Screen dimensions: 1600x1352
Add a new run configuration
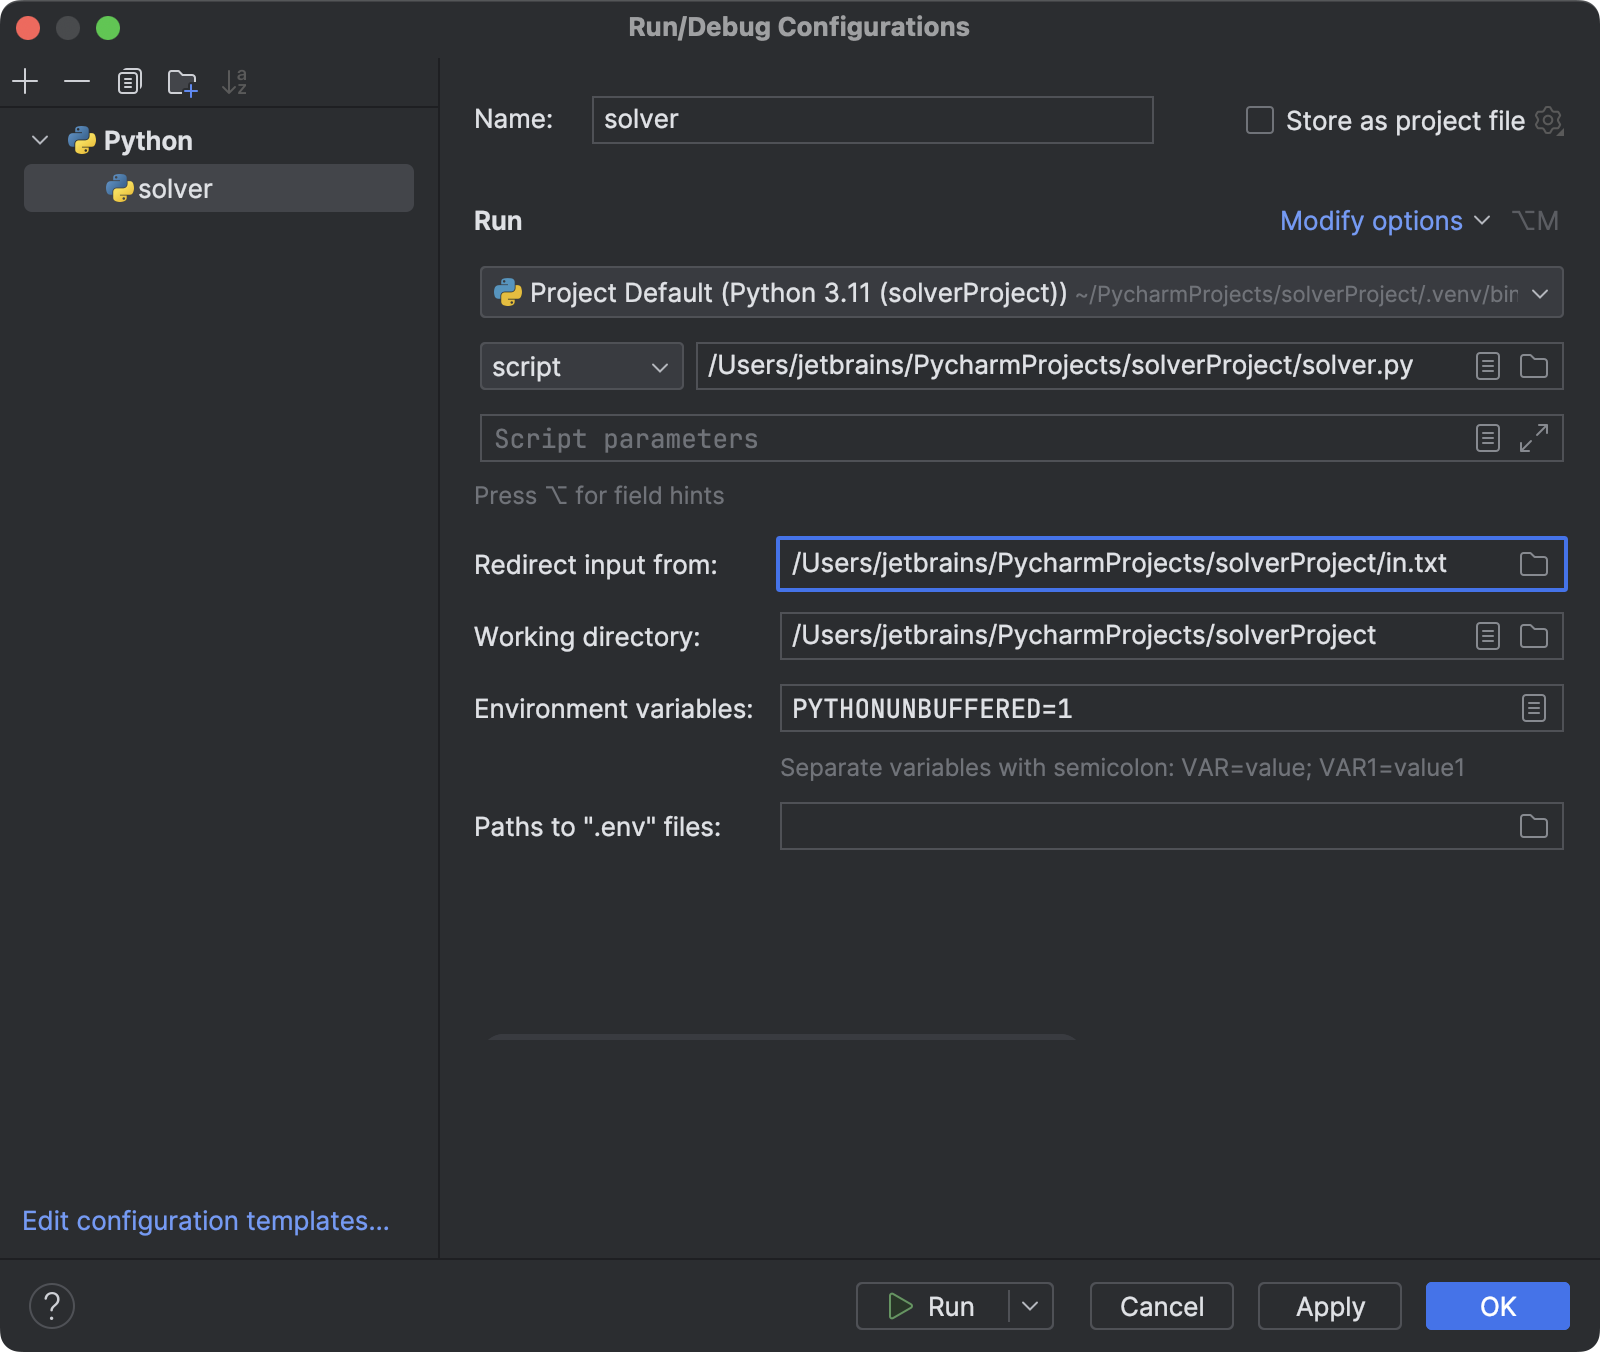pos(25,81)
